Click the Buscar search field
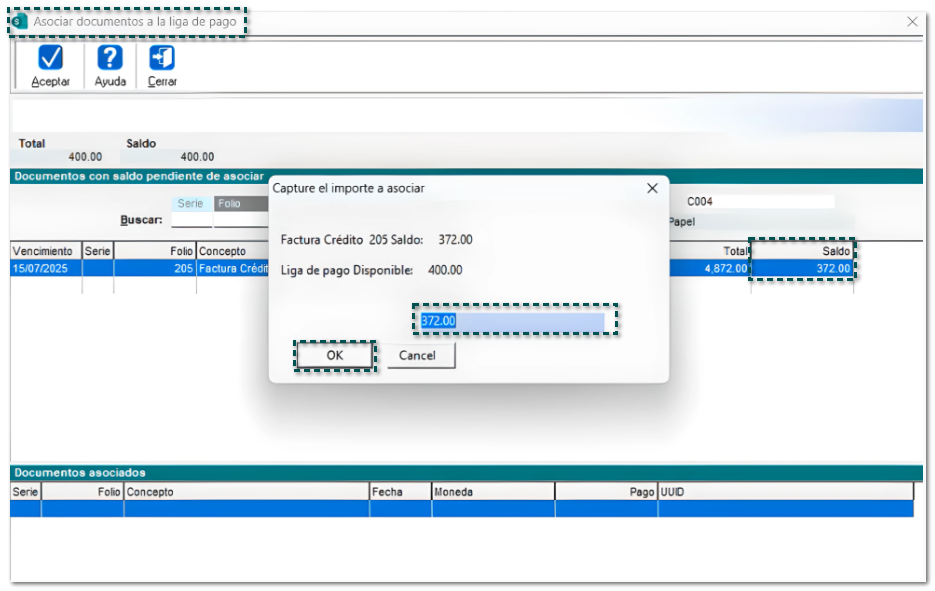The width and height of the screenshot is (935, 591). (191, 221)
